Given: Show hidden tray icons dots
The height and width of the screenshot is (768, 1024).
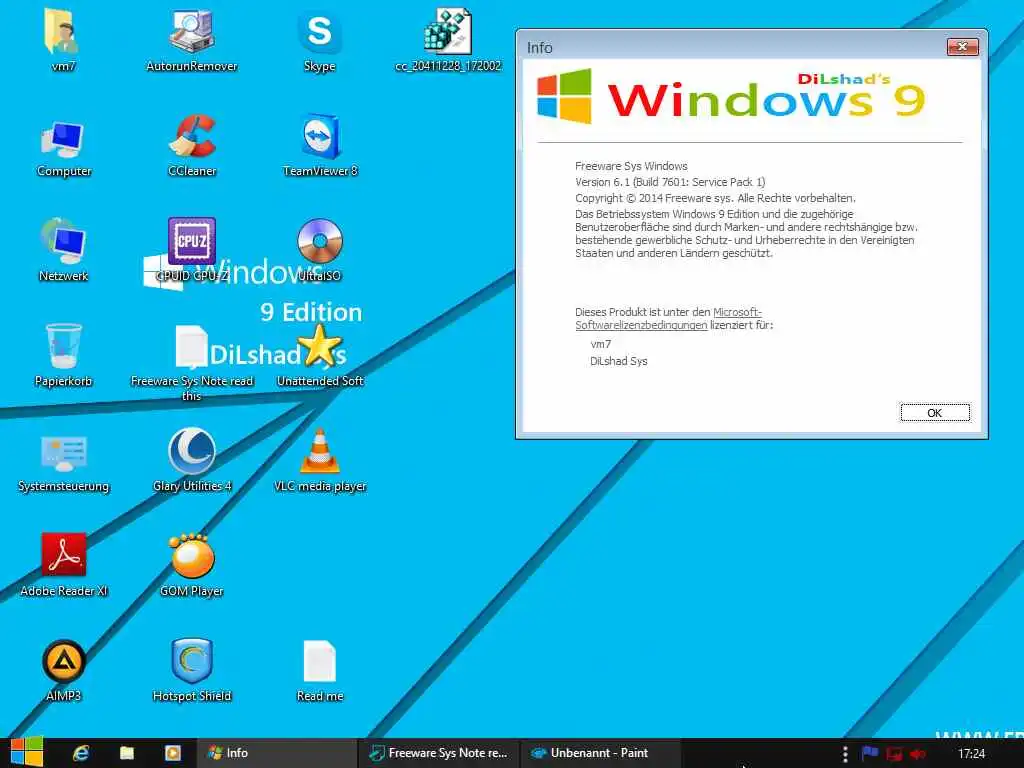Looking at the screenshot, I should [x=844, y=754].
